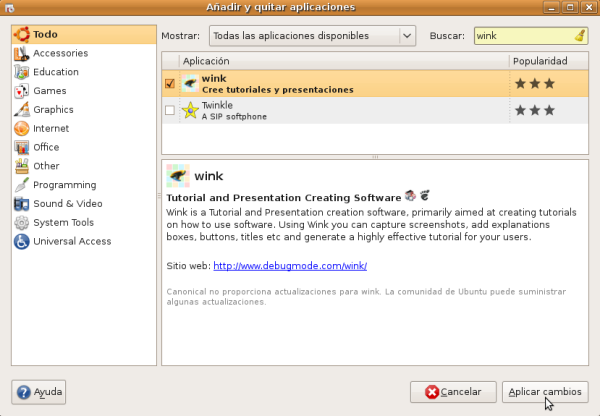600x416 pixels.
Task: Select the Programming category
Action: 64,185
